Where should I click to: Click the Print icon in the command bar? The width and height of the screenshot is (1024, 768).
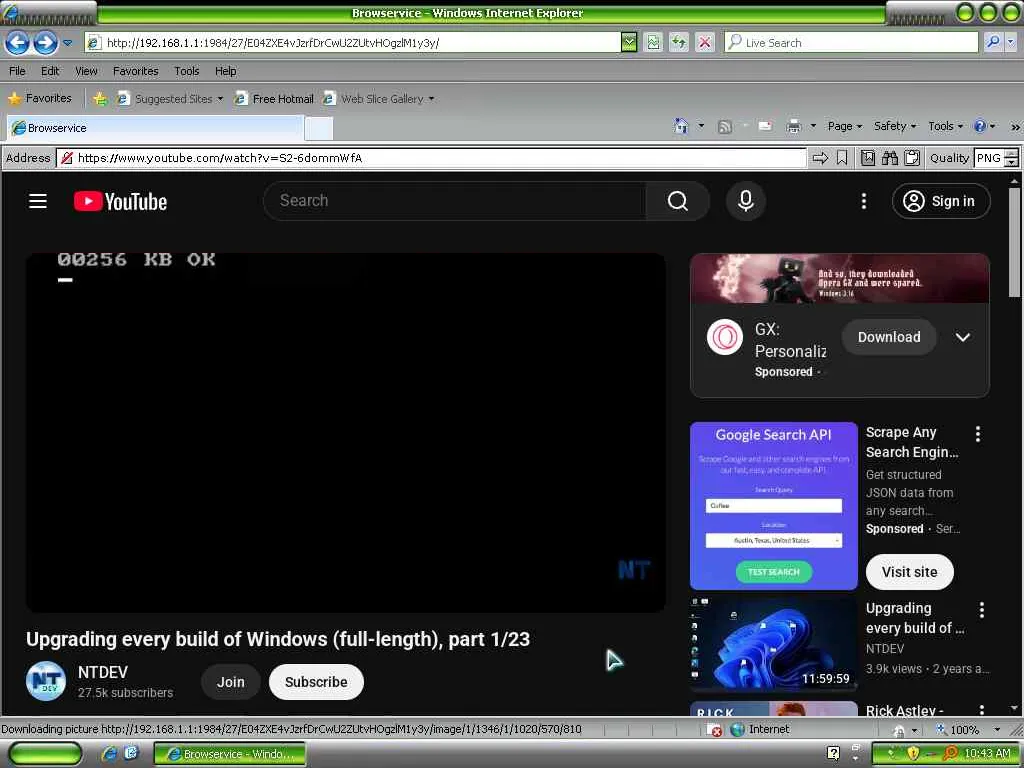point(793,126)
